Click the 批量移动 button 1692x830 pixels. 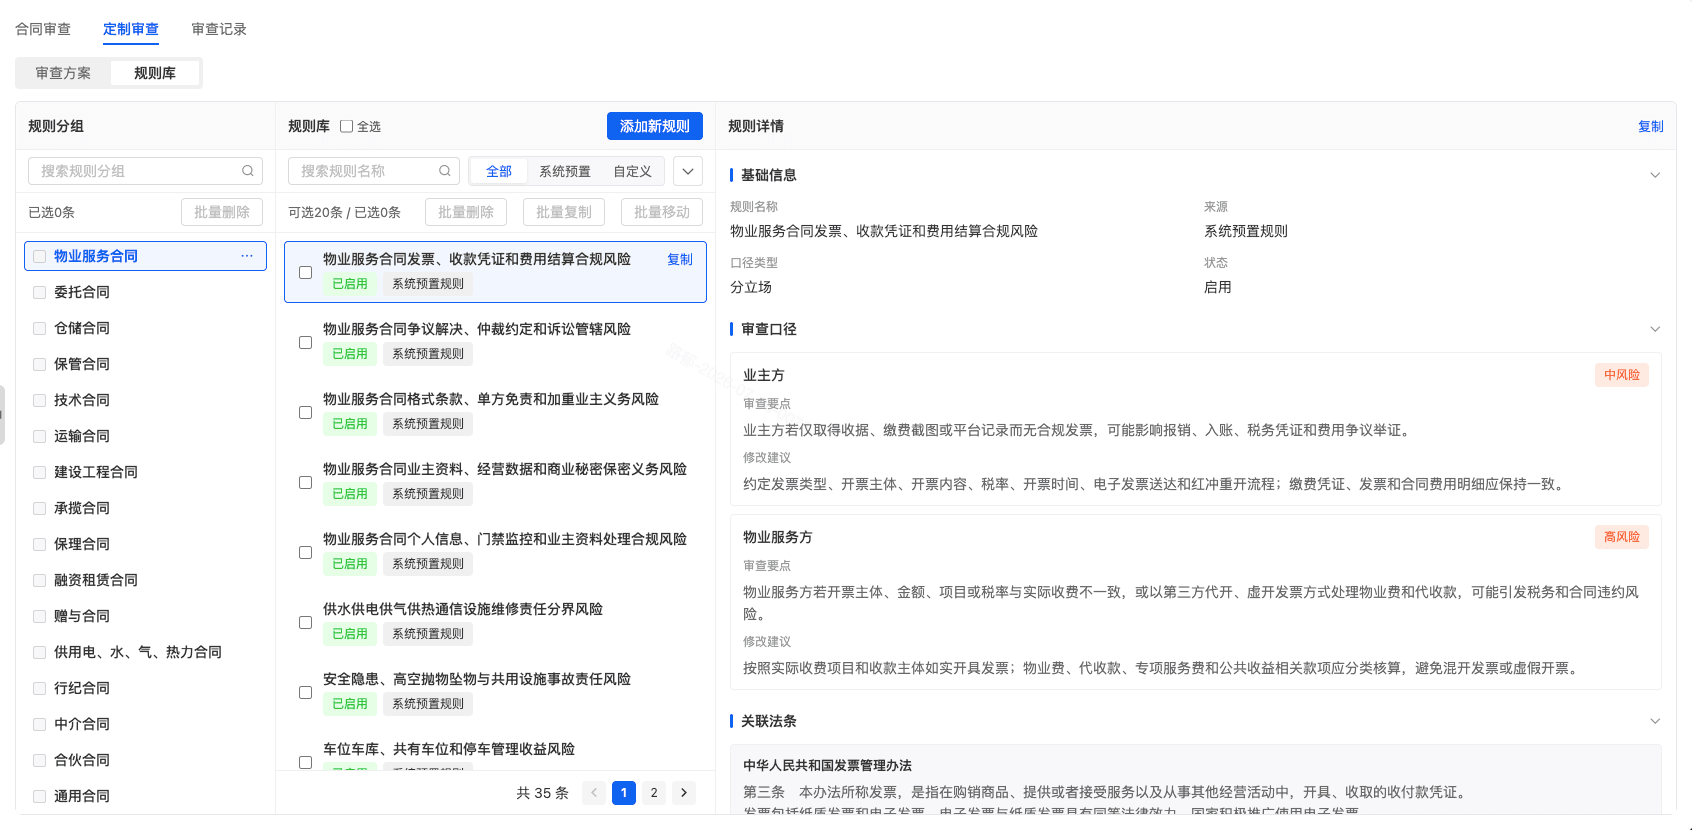pos(662,212)
